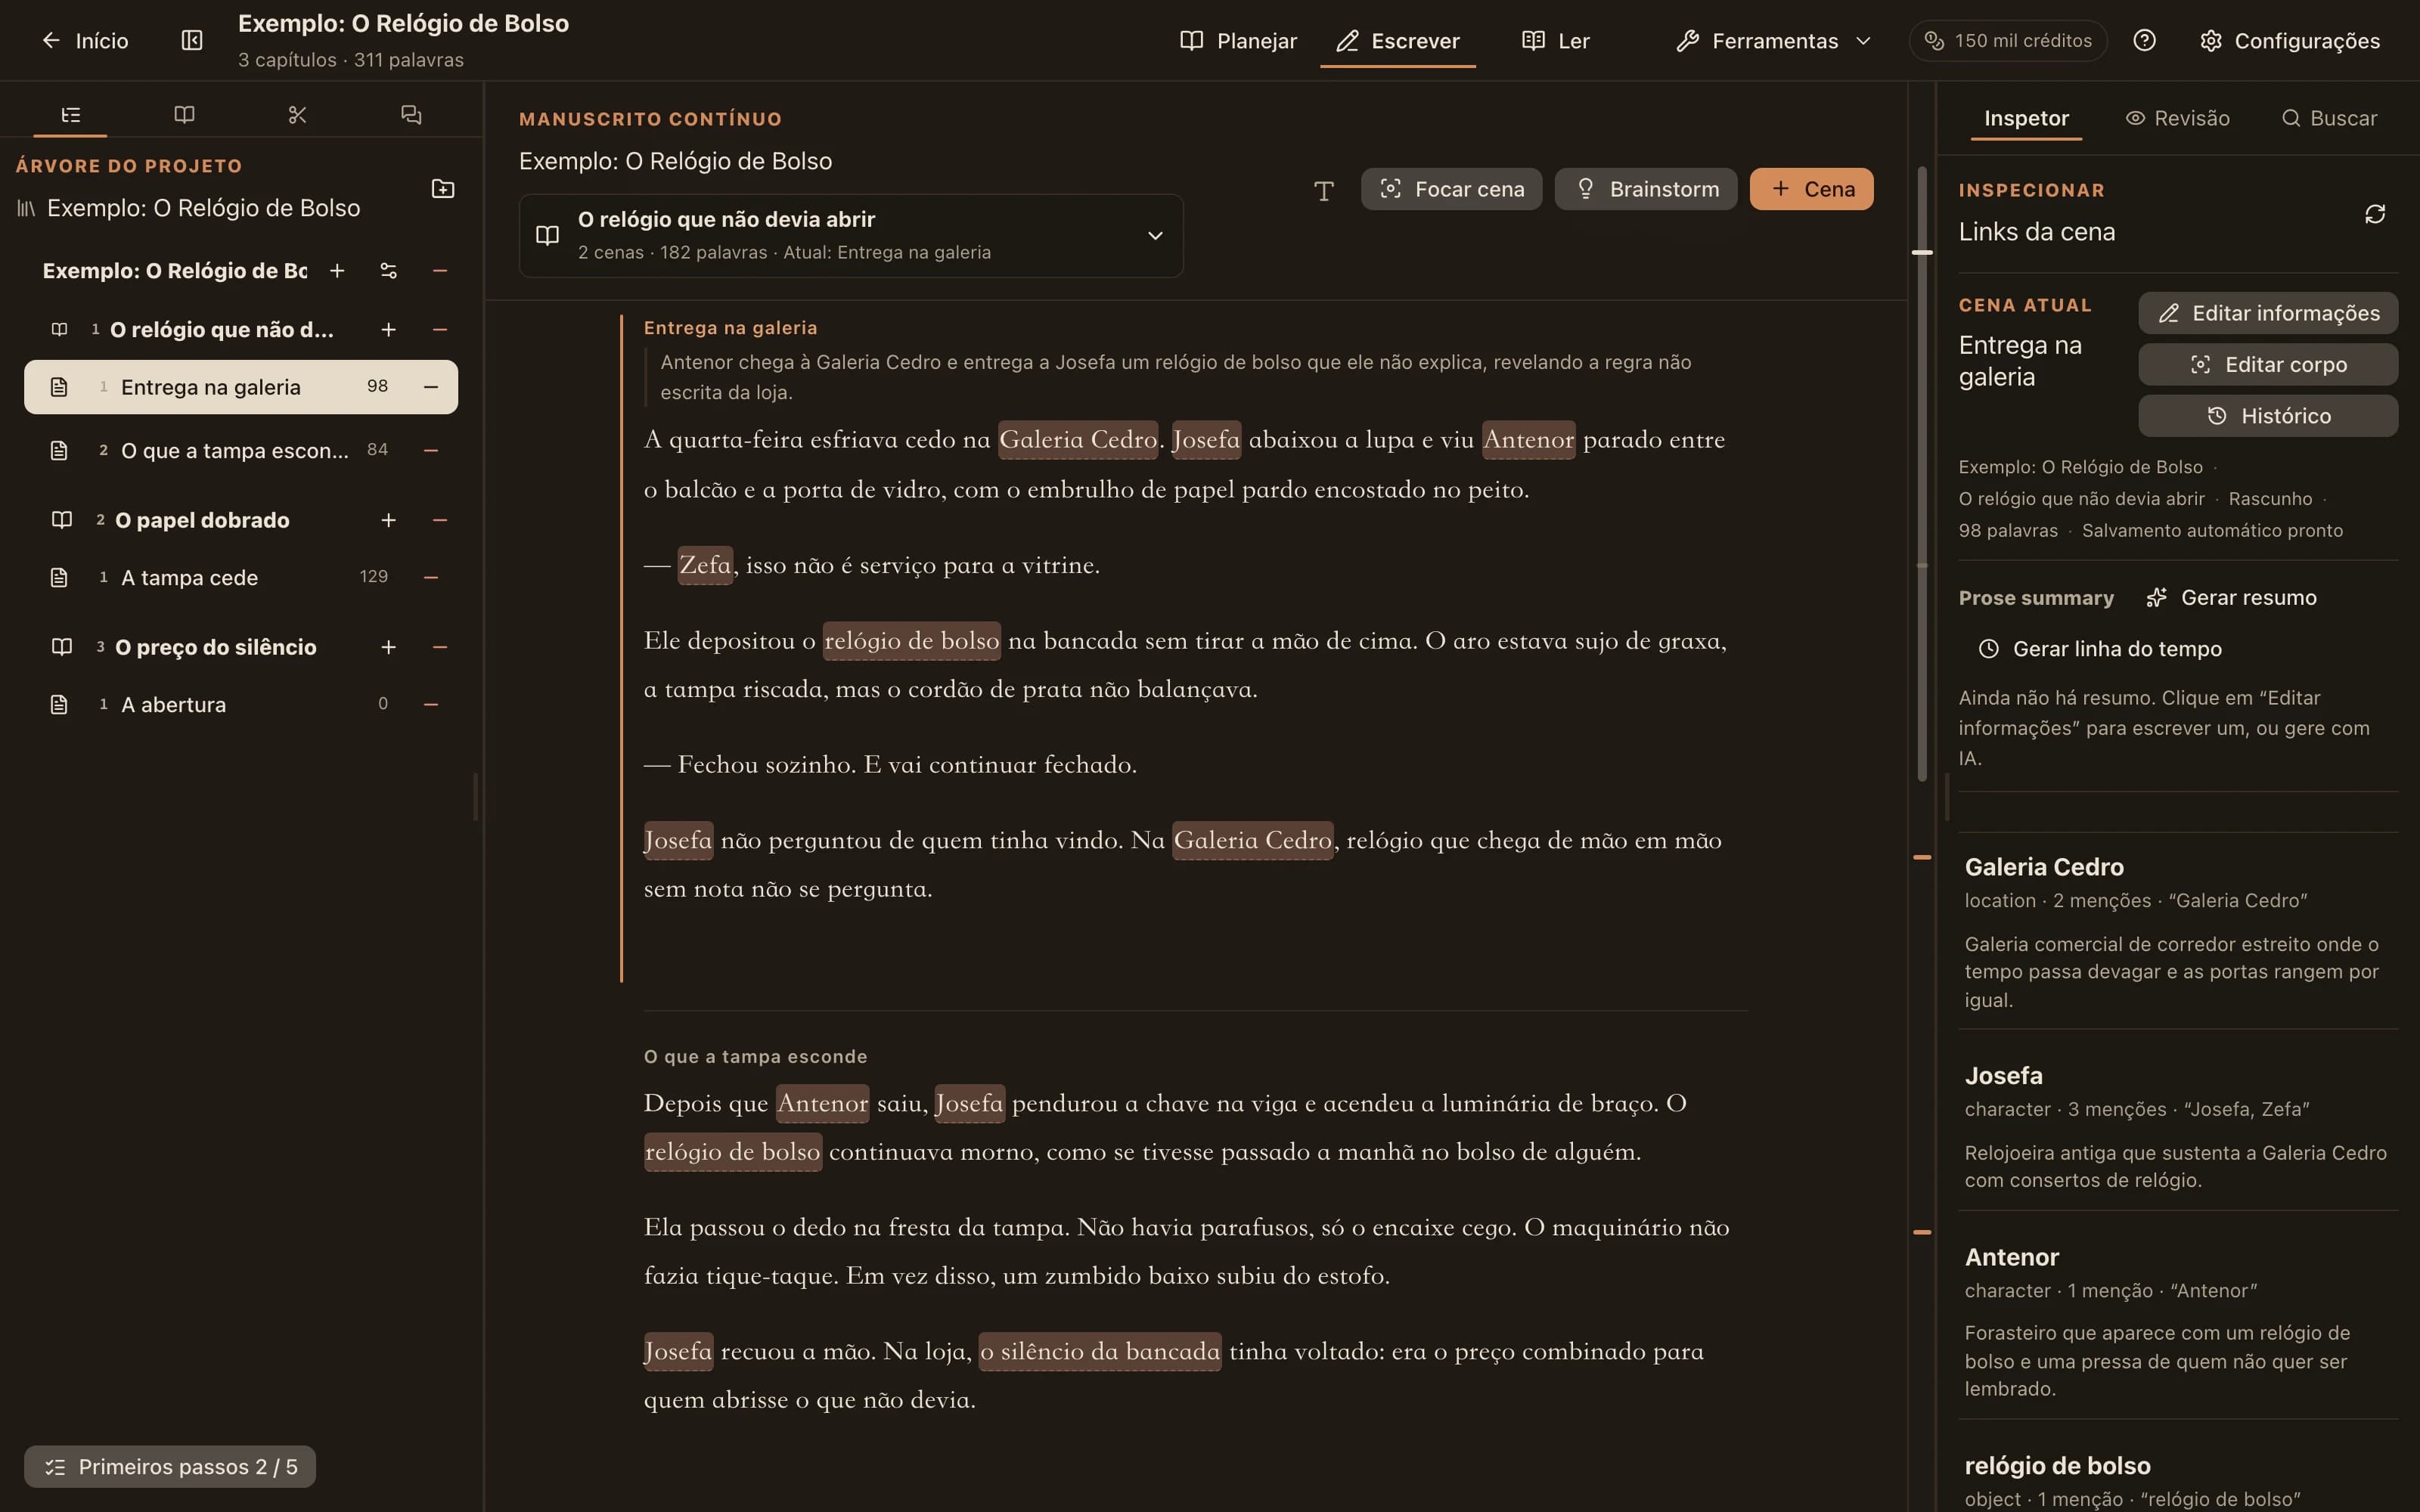Click minus on Entrega na galeria row
Viewport: 2420px width, 1512px height.
tap(431, 387)
